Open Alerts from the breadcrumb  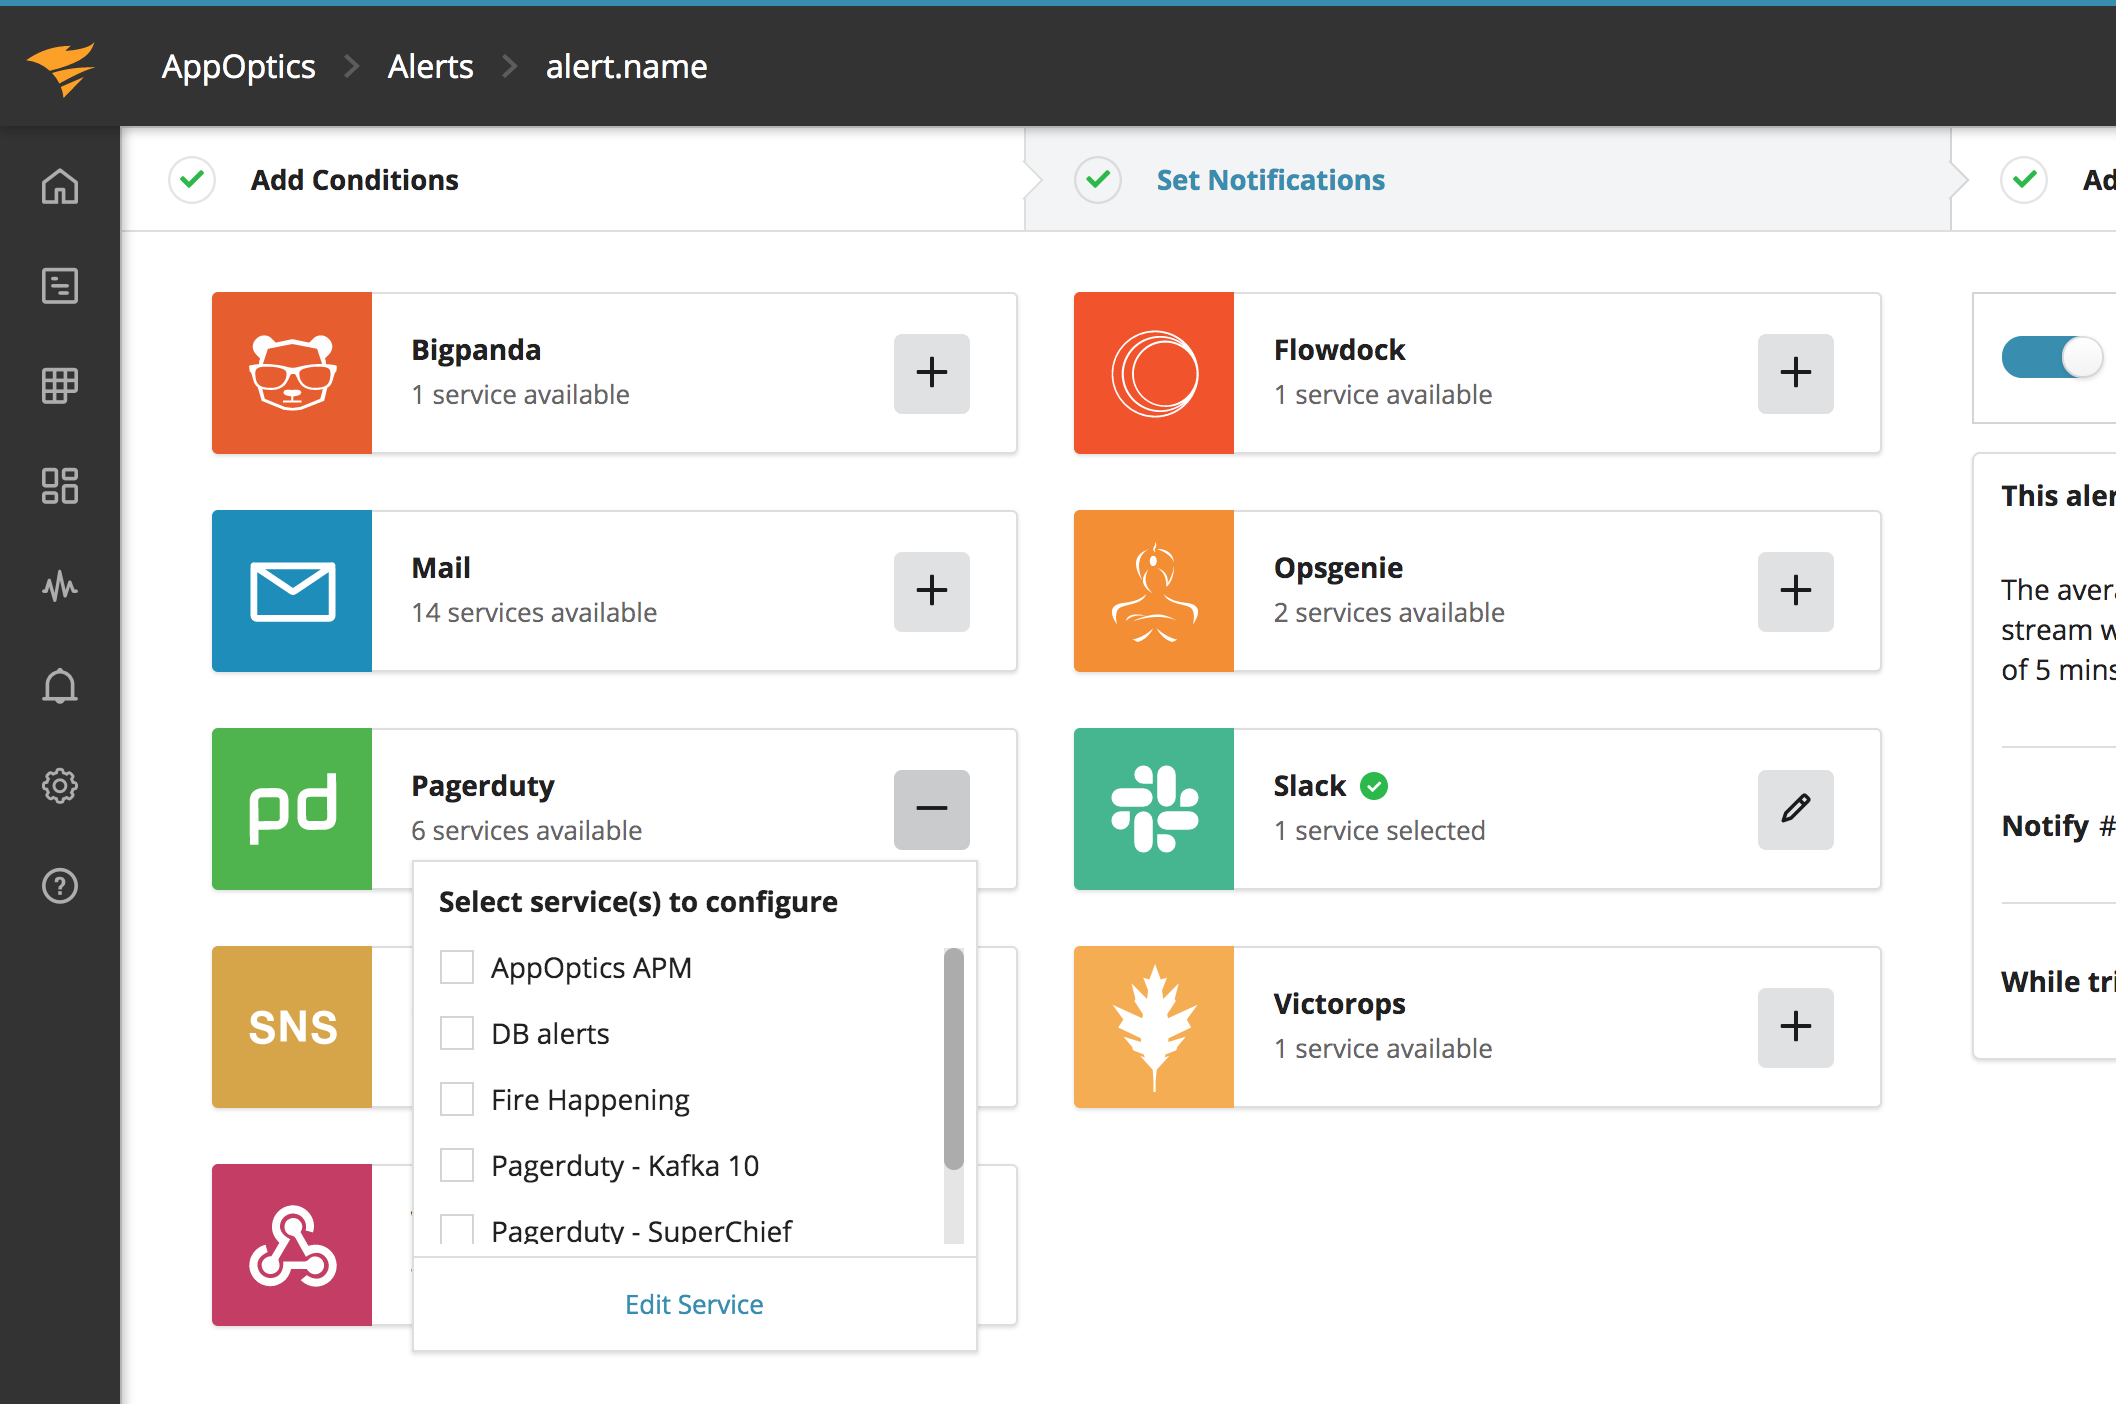(430, 66)
